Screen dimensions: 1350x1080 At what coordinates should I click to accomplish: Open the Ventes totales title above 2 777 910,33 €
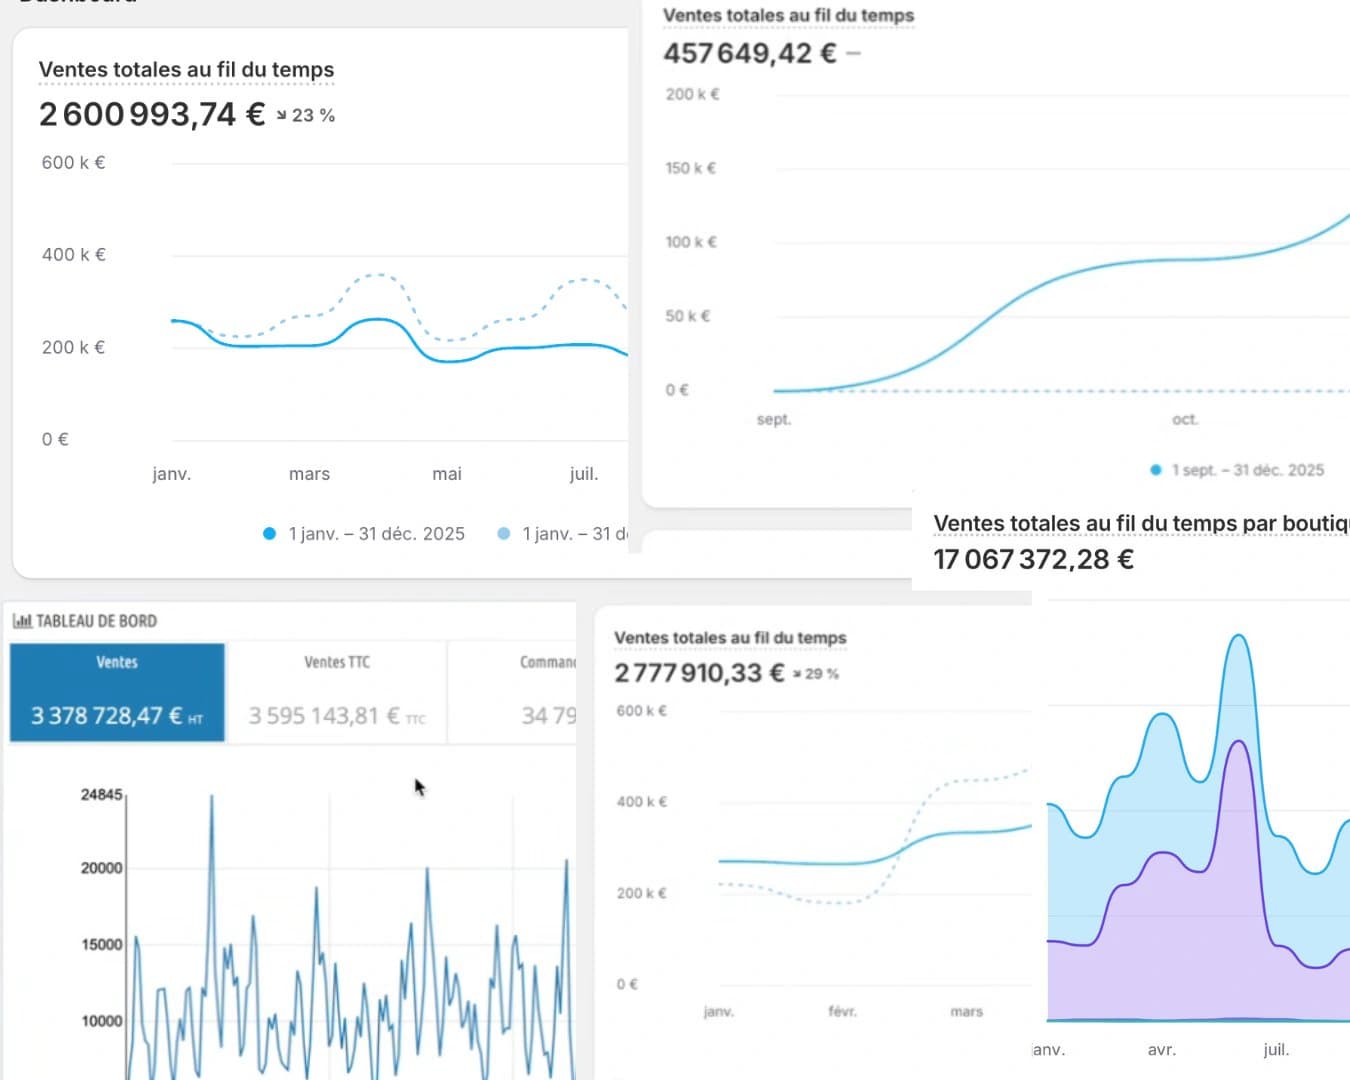click(x=730, y=638)
